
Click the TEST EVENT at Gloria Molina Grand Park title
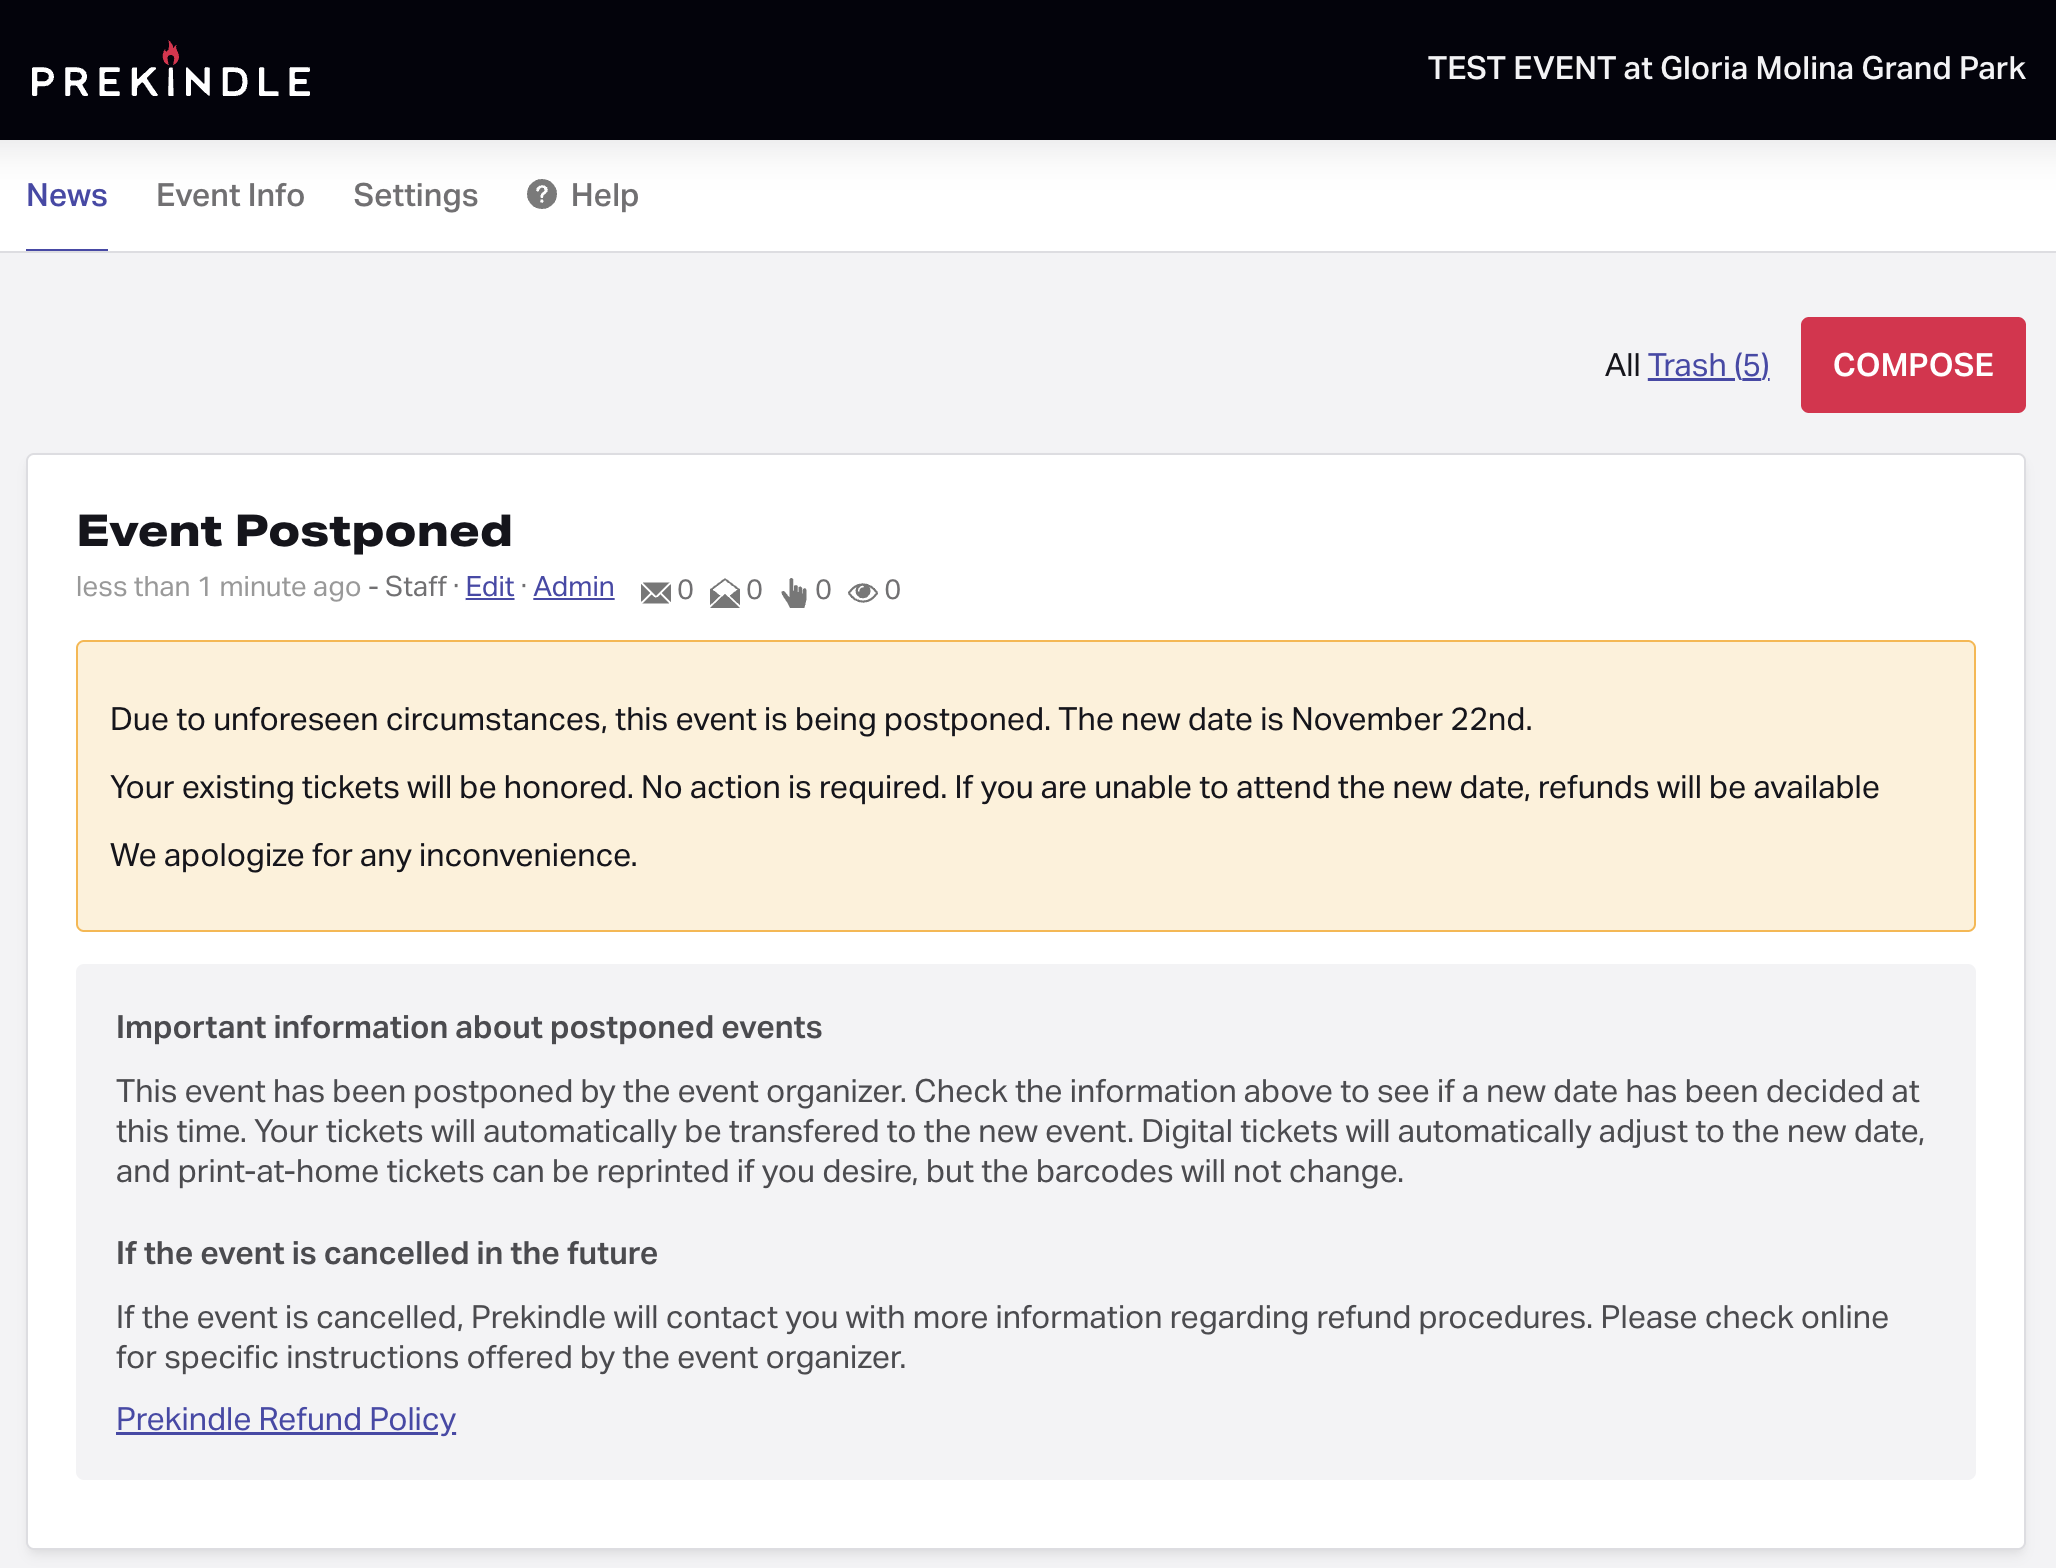click(x=1726, y=68)
